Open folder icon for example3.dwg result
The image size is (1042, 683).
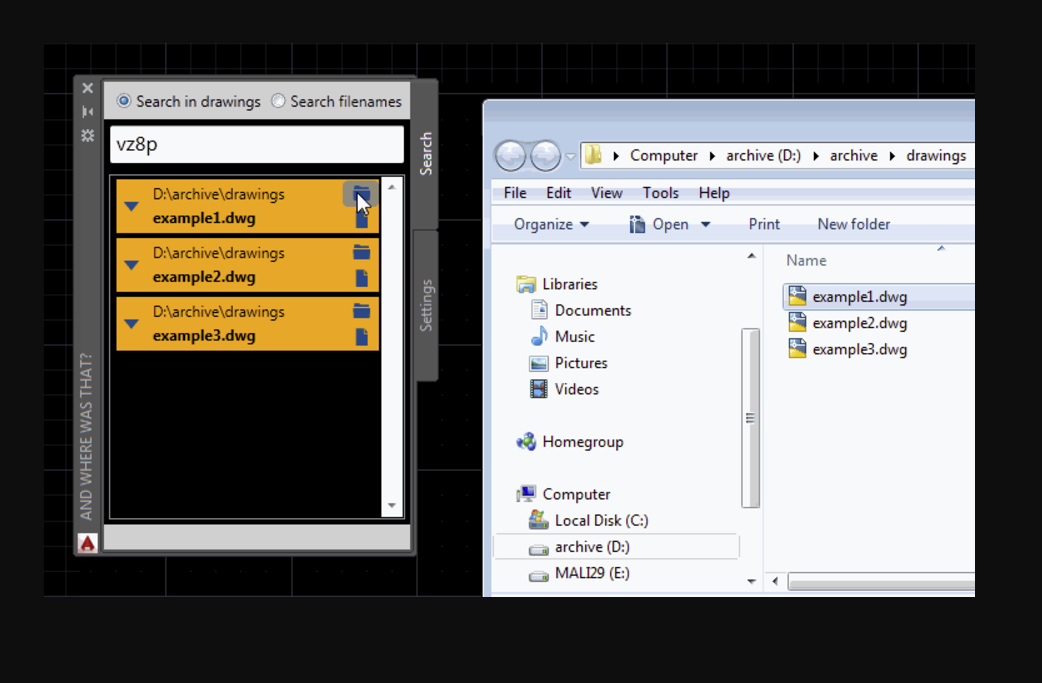click(x=361, y=310)
